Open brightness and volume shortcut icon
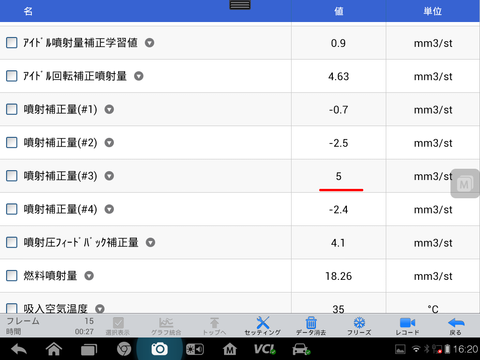The image size is (480, 360). tap(195, 349)
